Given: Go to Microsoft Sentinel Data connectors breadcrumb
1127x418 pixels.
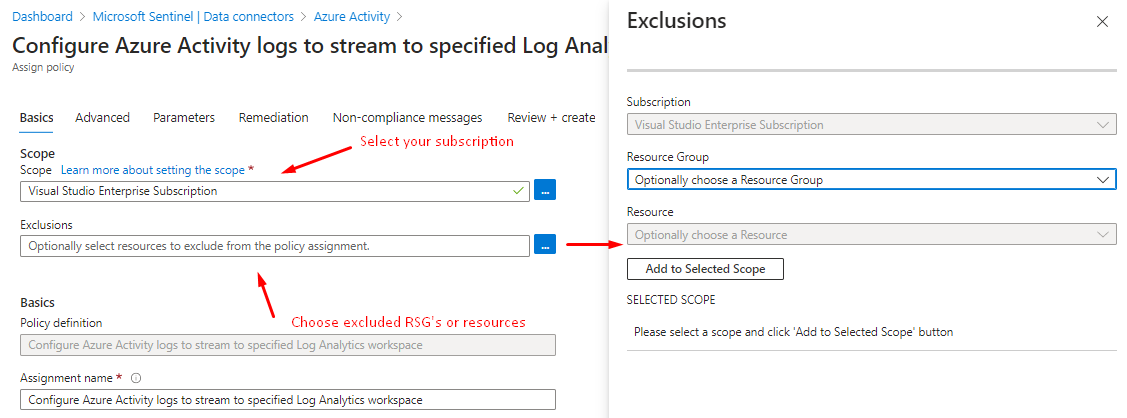Looking at the screenshot, I should coord(192,17).
